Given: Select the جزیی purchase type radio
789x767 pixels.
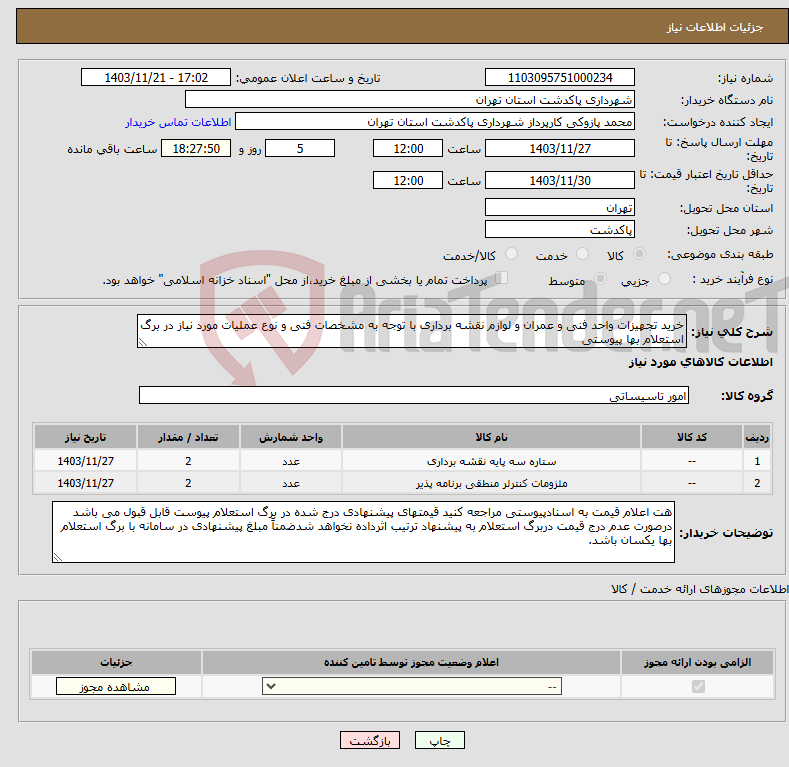Looking at the screenshot, I should pos(664,279).
